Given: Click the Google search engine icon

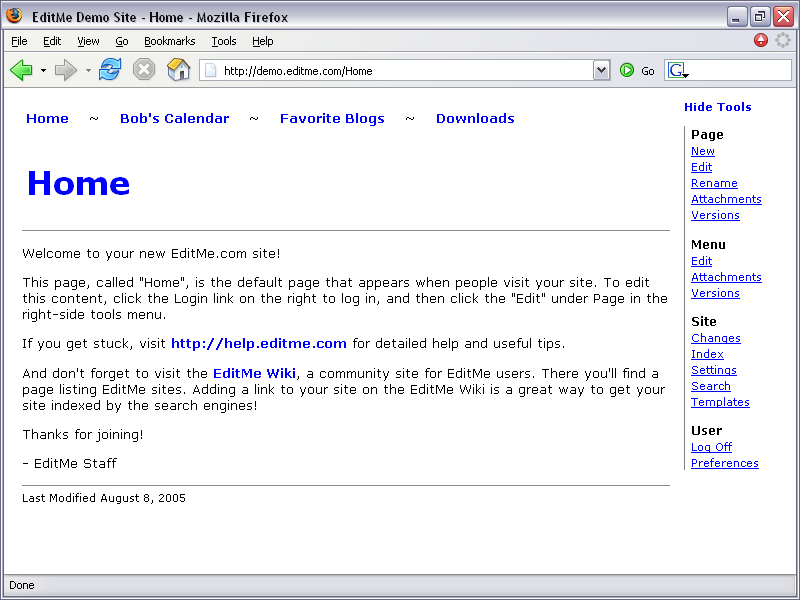Looking at the screenshot, I should (x=678, y=70).
